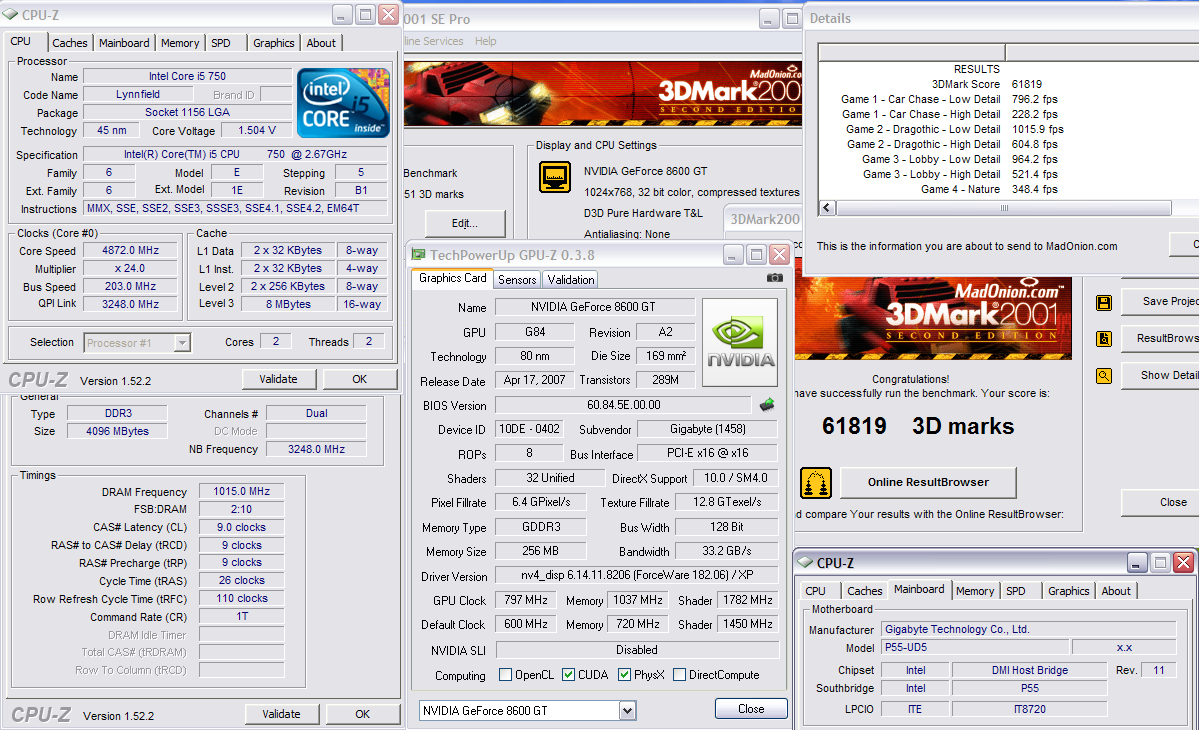Click OK button in top CPU-Z window
Viewport: 1199px width, 730px height.
pyautogui.click(x=359, y=379)
